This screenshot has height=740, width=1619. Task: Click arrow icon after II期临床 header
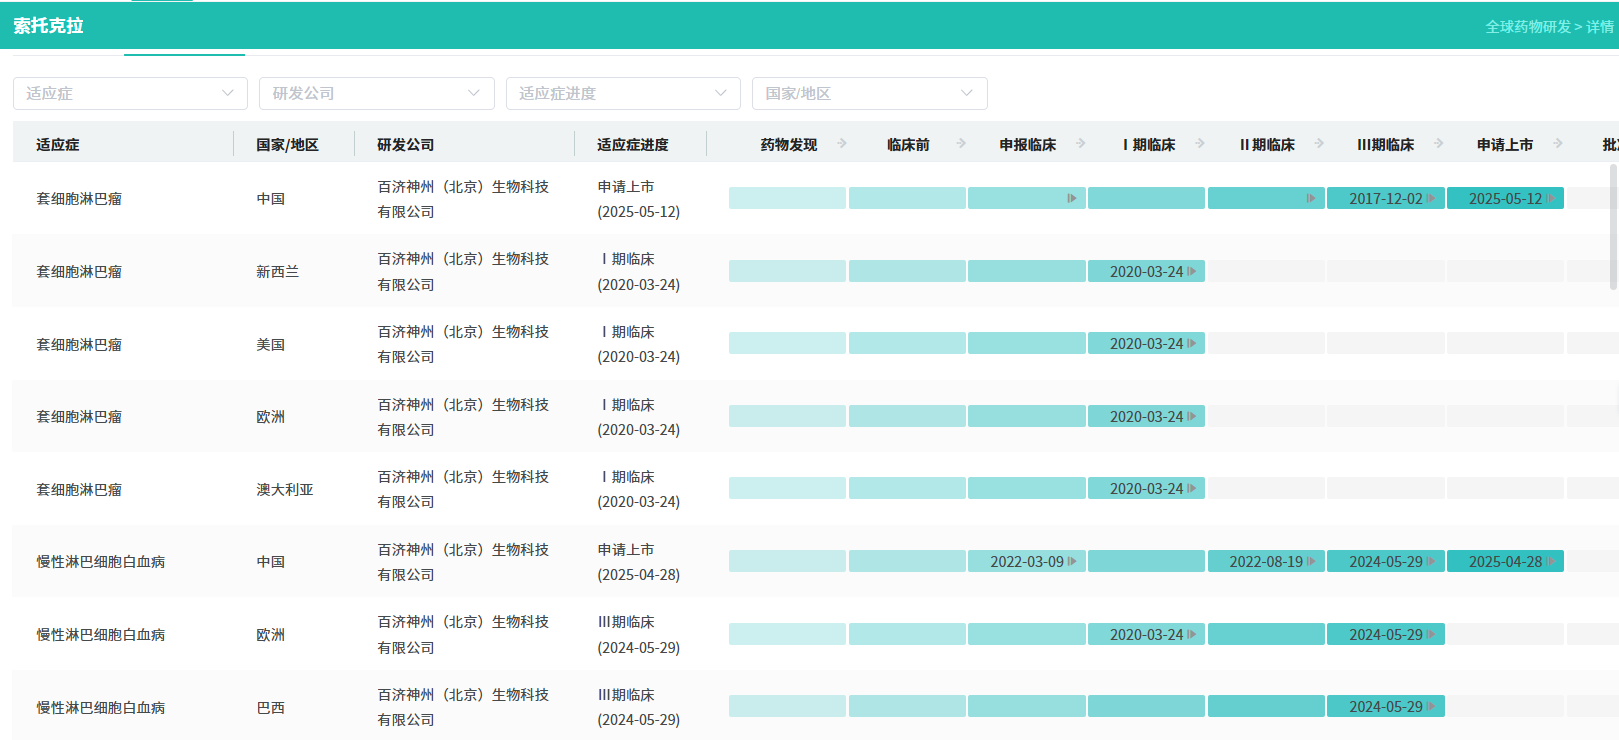tap(1319, 144)
